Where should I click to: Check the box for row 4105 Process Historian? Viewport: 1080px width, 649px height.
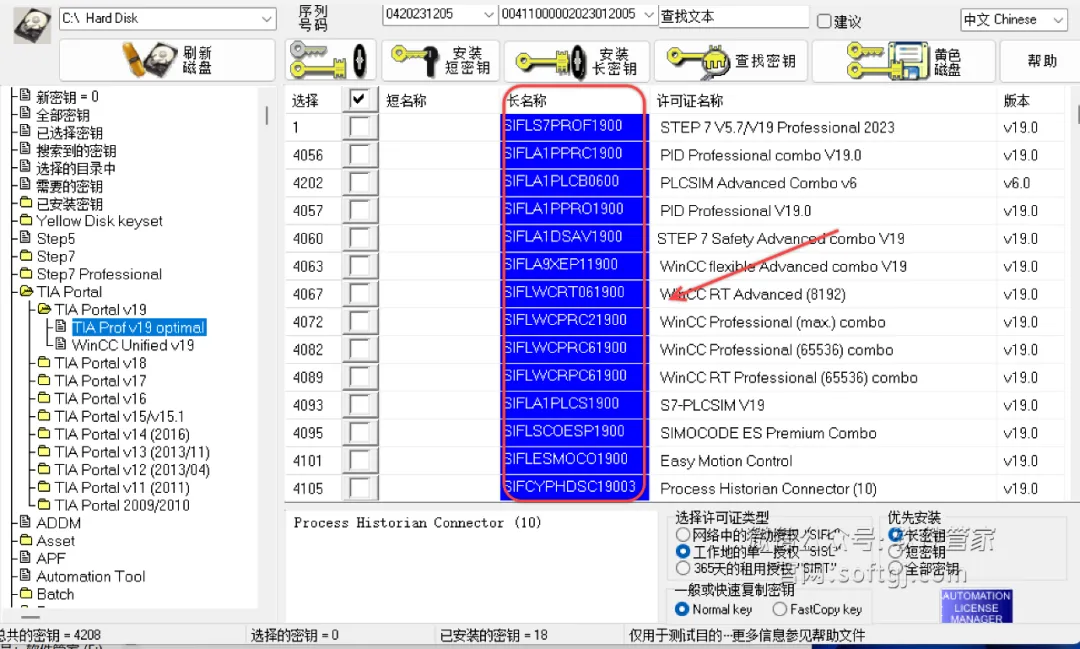click(x=360, y=488)
